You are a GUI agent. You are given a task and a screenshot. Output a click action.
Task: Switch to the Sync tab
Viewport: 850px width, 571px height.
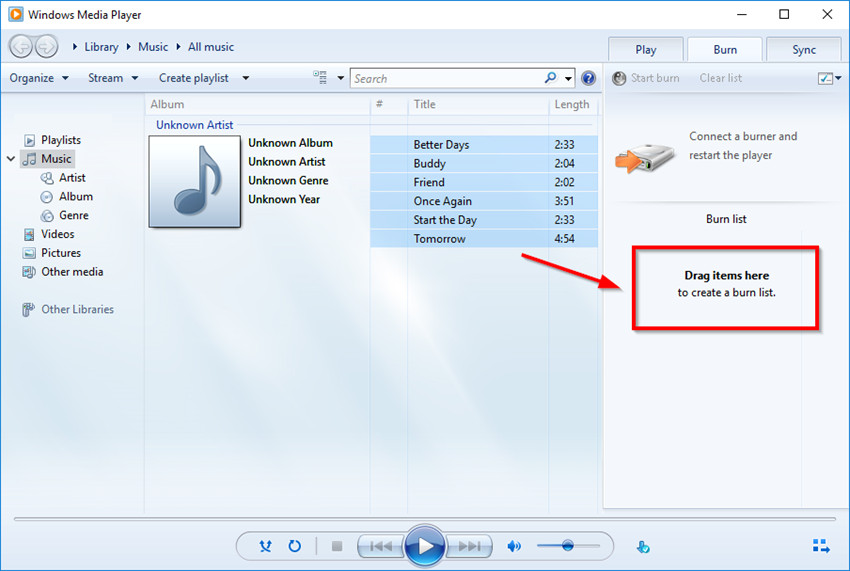tap(804, 50)
